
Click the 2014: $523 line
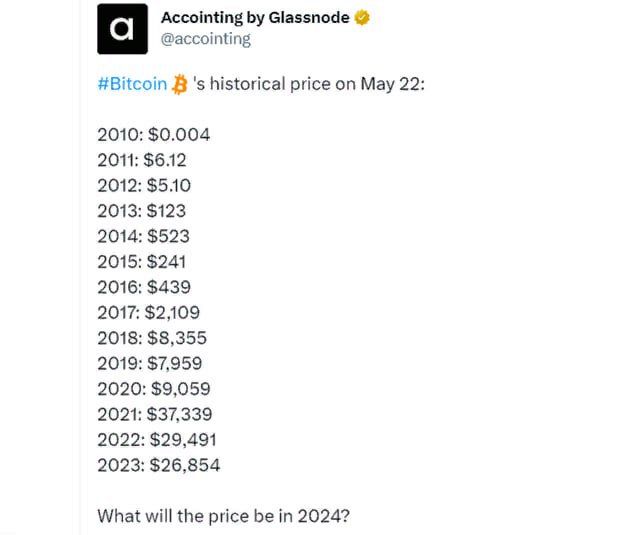[143, 236]
